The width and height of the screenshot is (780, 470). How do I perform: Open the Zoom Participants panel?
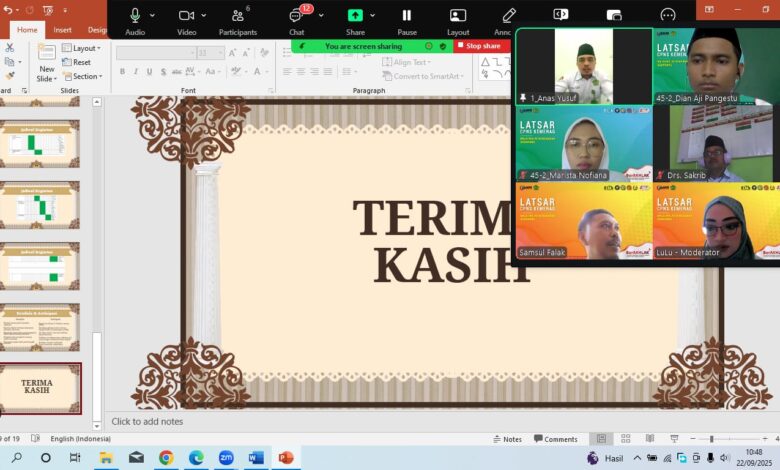coord(238,16)
